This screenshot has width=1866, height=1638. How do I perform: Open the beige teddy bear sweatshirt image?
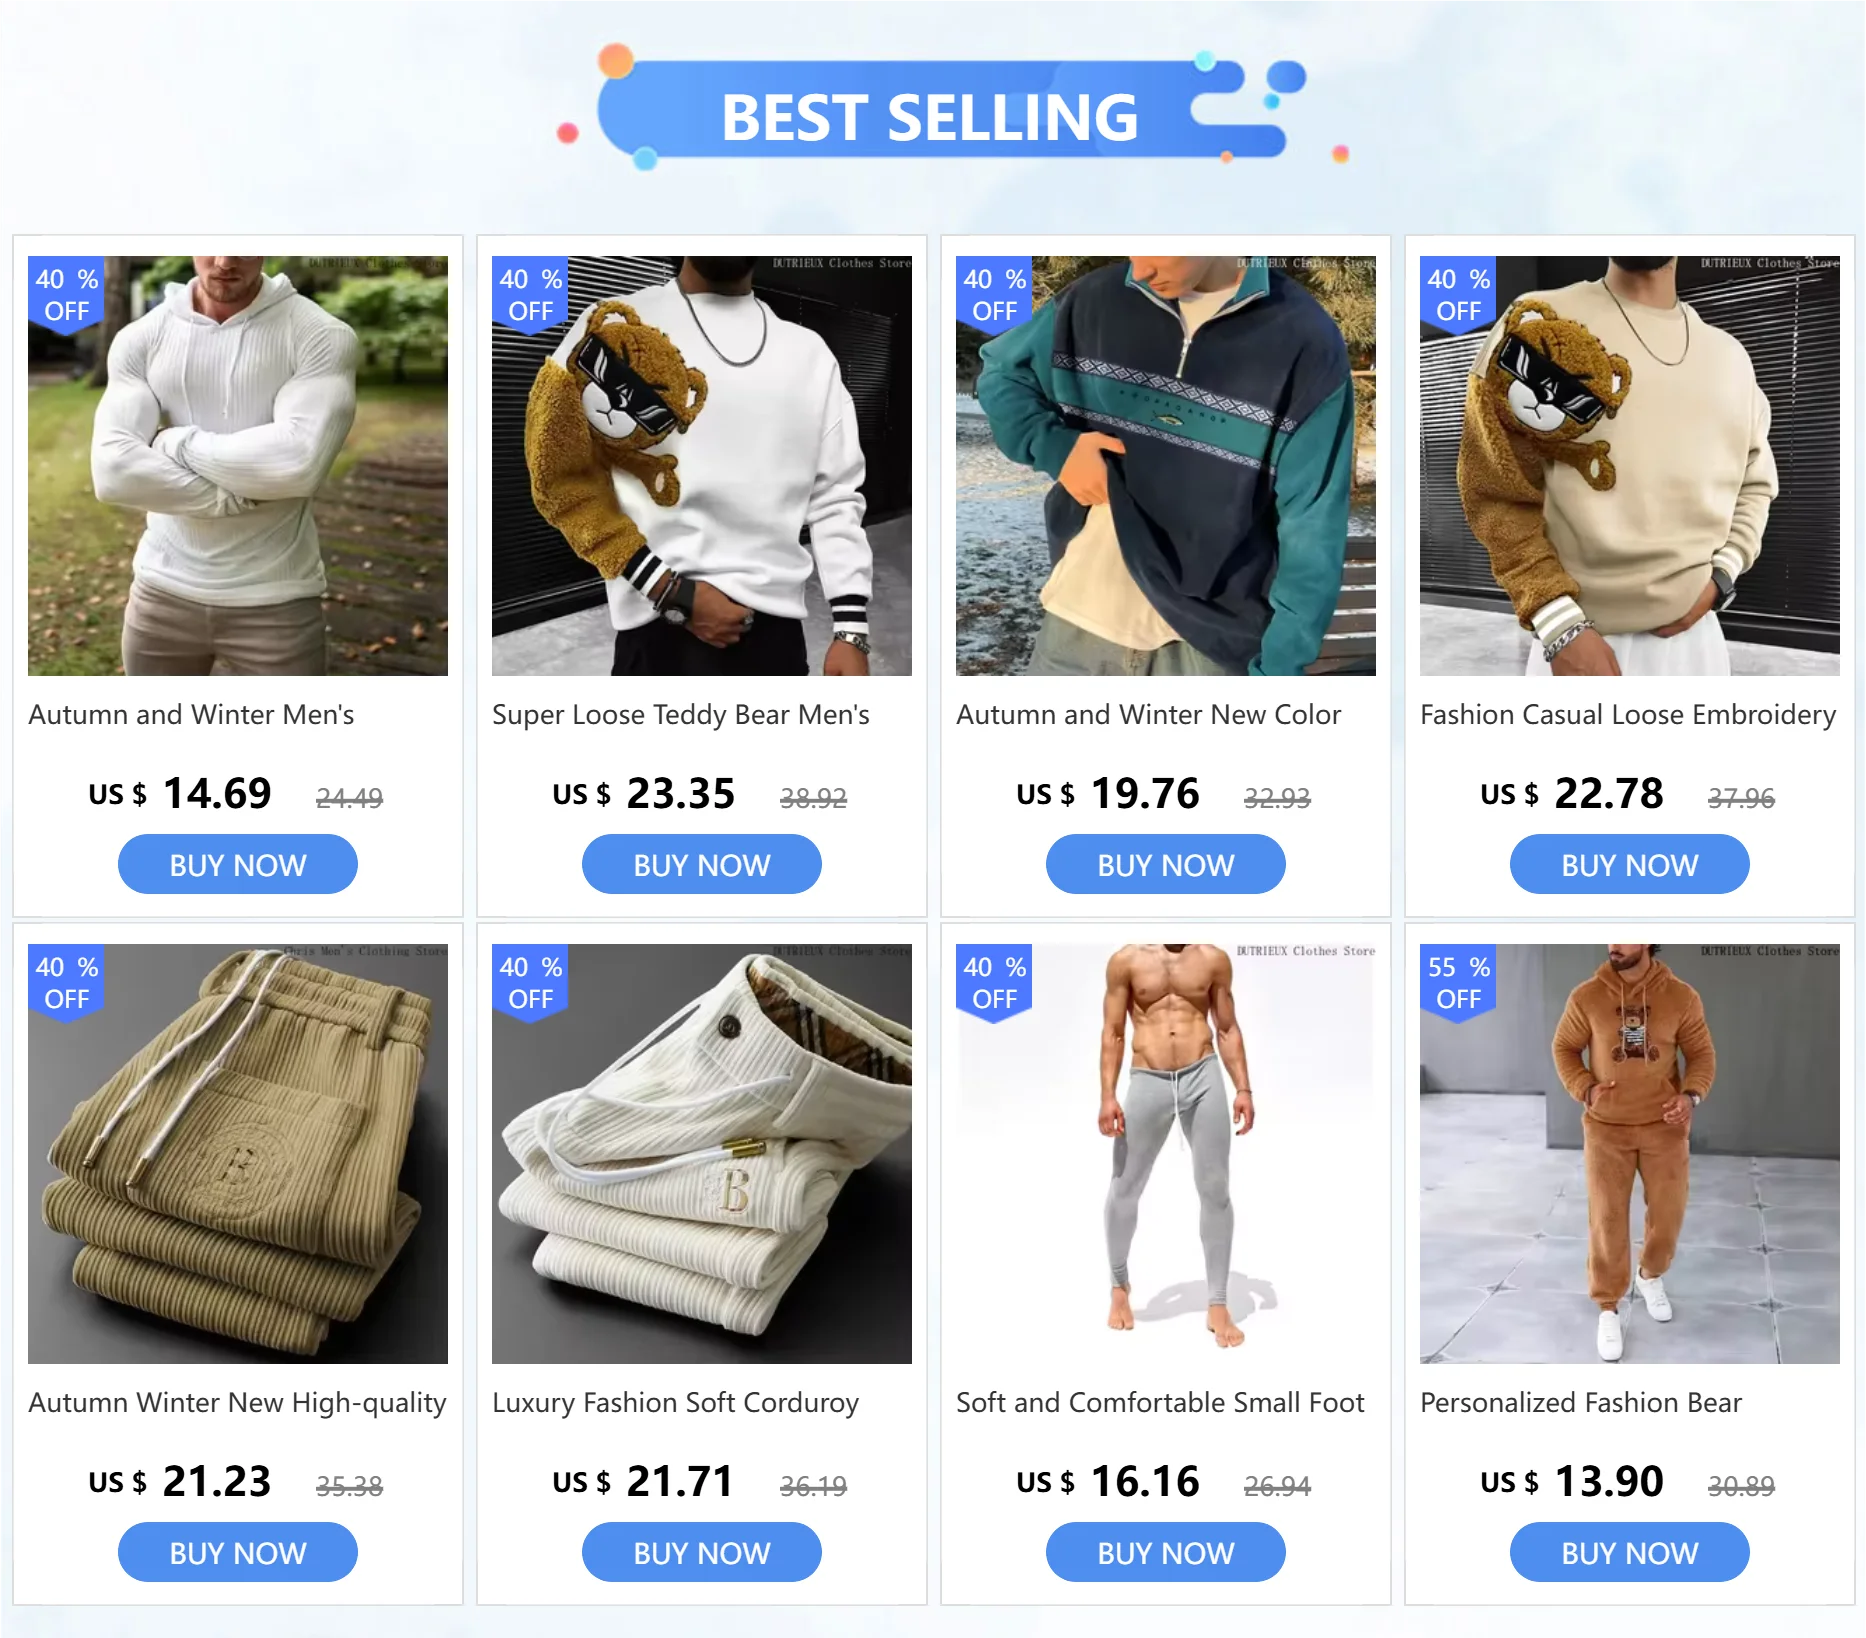point(1630,466)
